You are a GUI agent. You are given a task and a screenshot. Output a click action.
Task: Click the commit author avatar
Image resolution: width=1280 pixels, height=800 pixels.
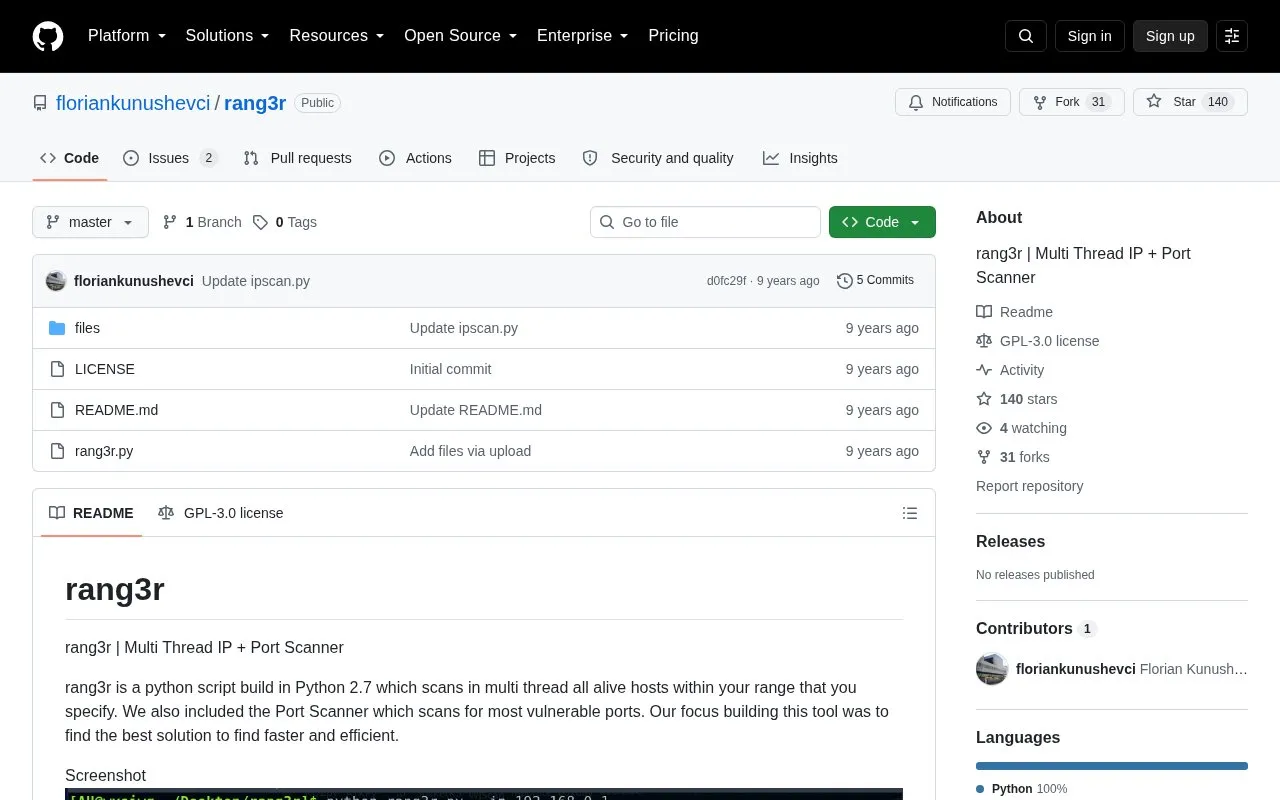(x=56, y=281)
